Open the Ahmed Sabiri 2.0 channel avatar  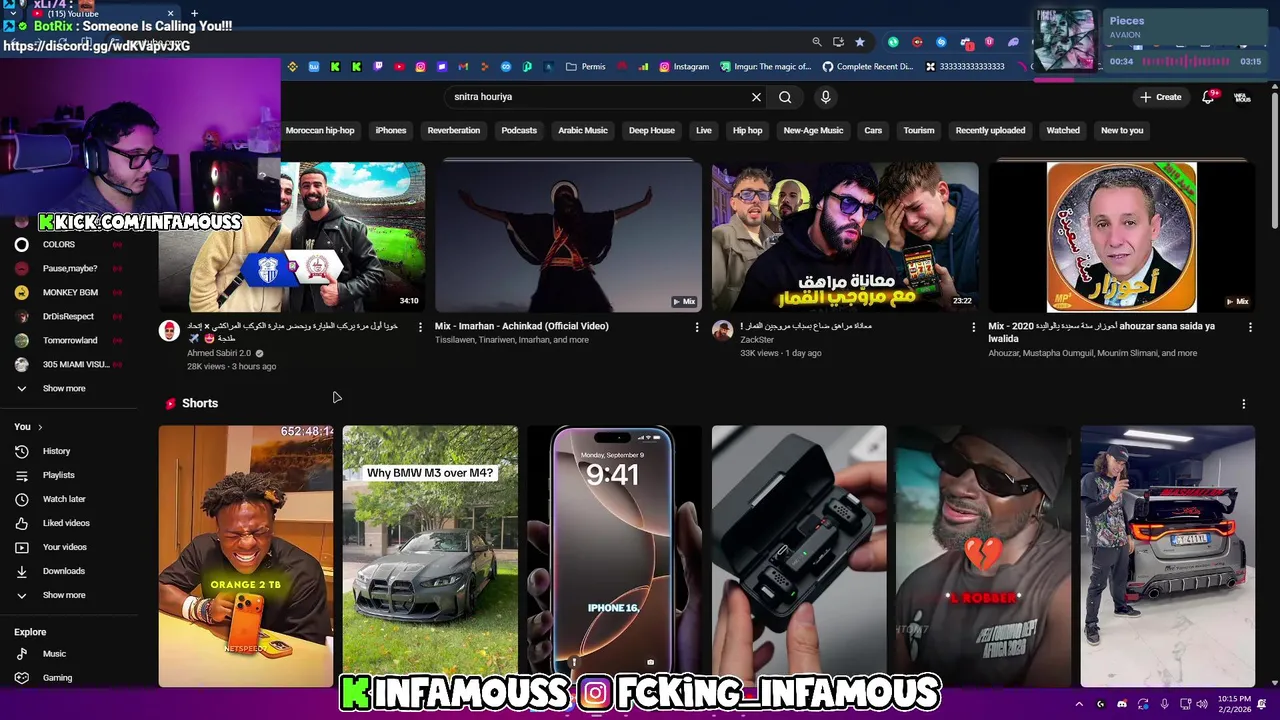pos(169,331)
